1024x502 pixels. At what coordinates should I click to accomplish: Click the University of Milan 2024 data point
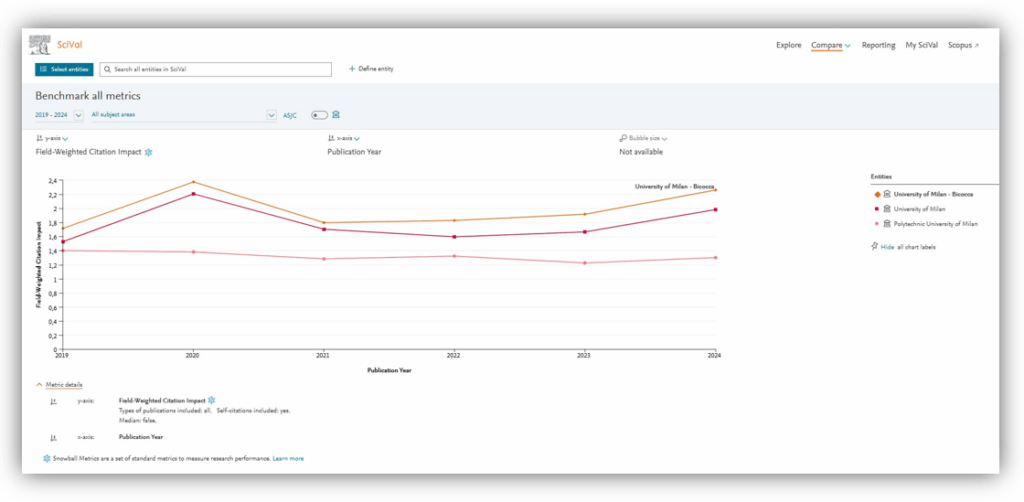[716, 210]
